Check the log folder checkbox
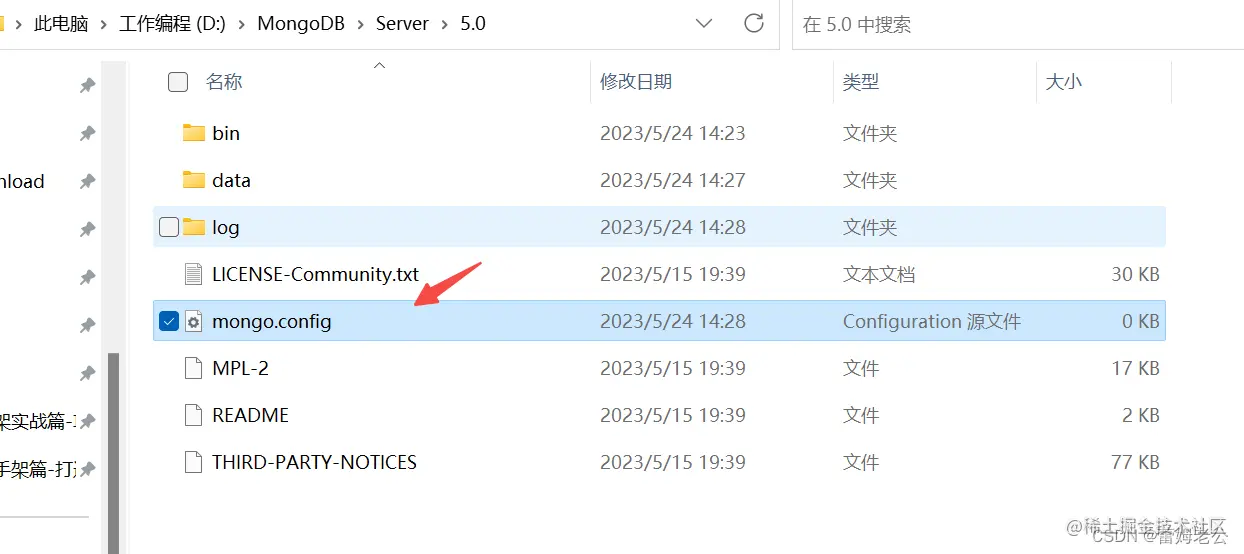1244x554 pixels. pyautogui.click(x=169, y=227)
